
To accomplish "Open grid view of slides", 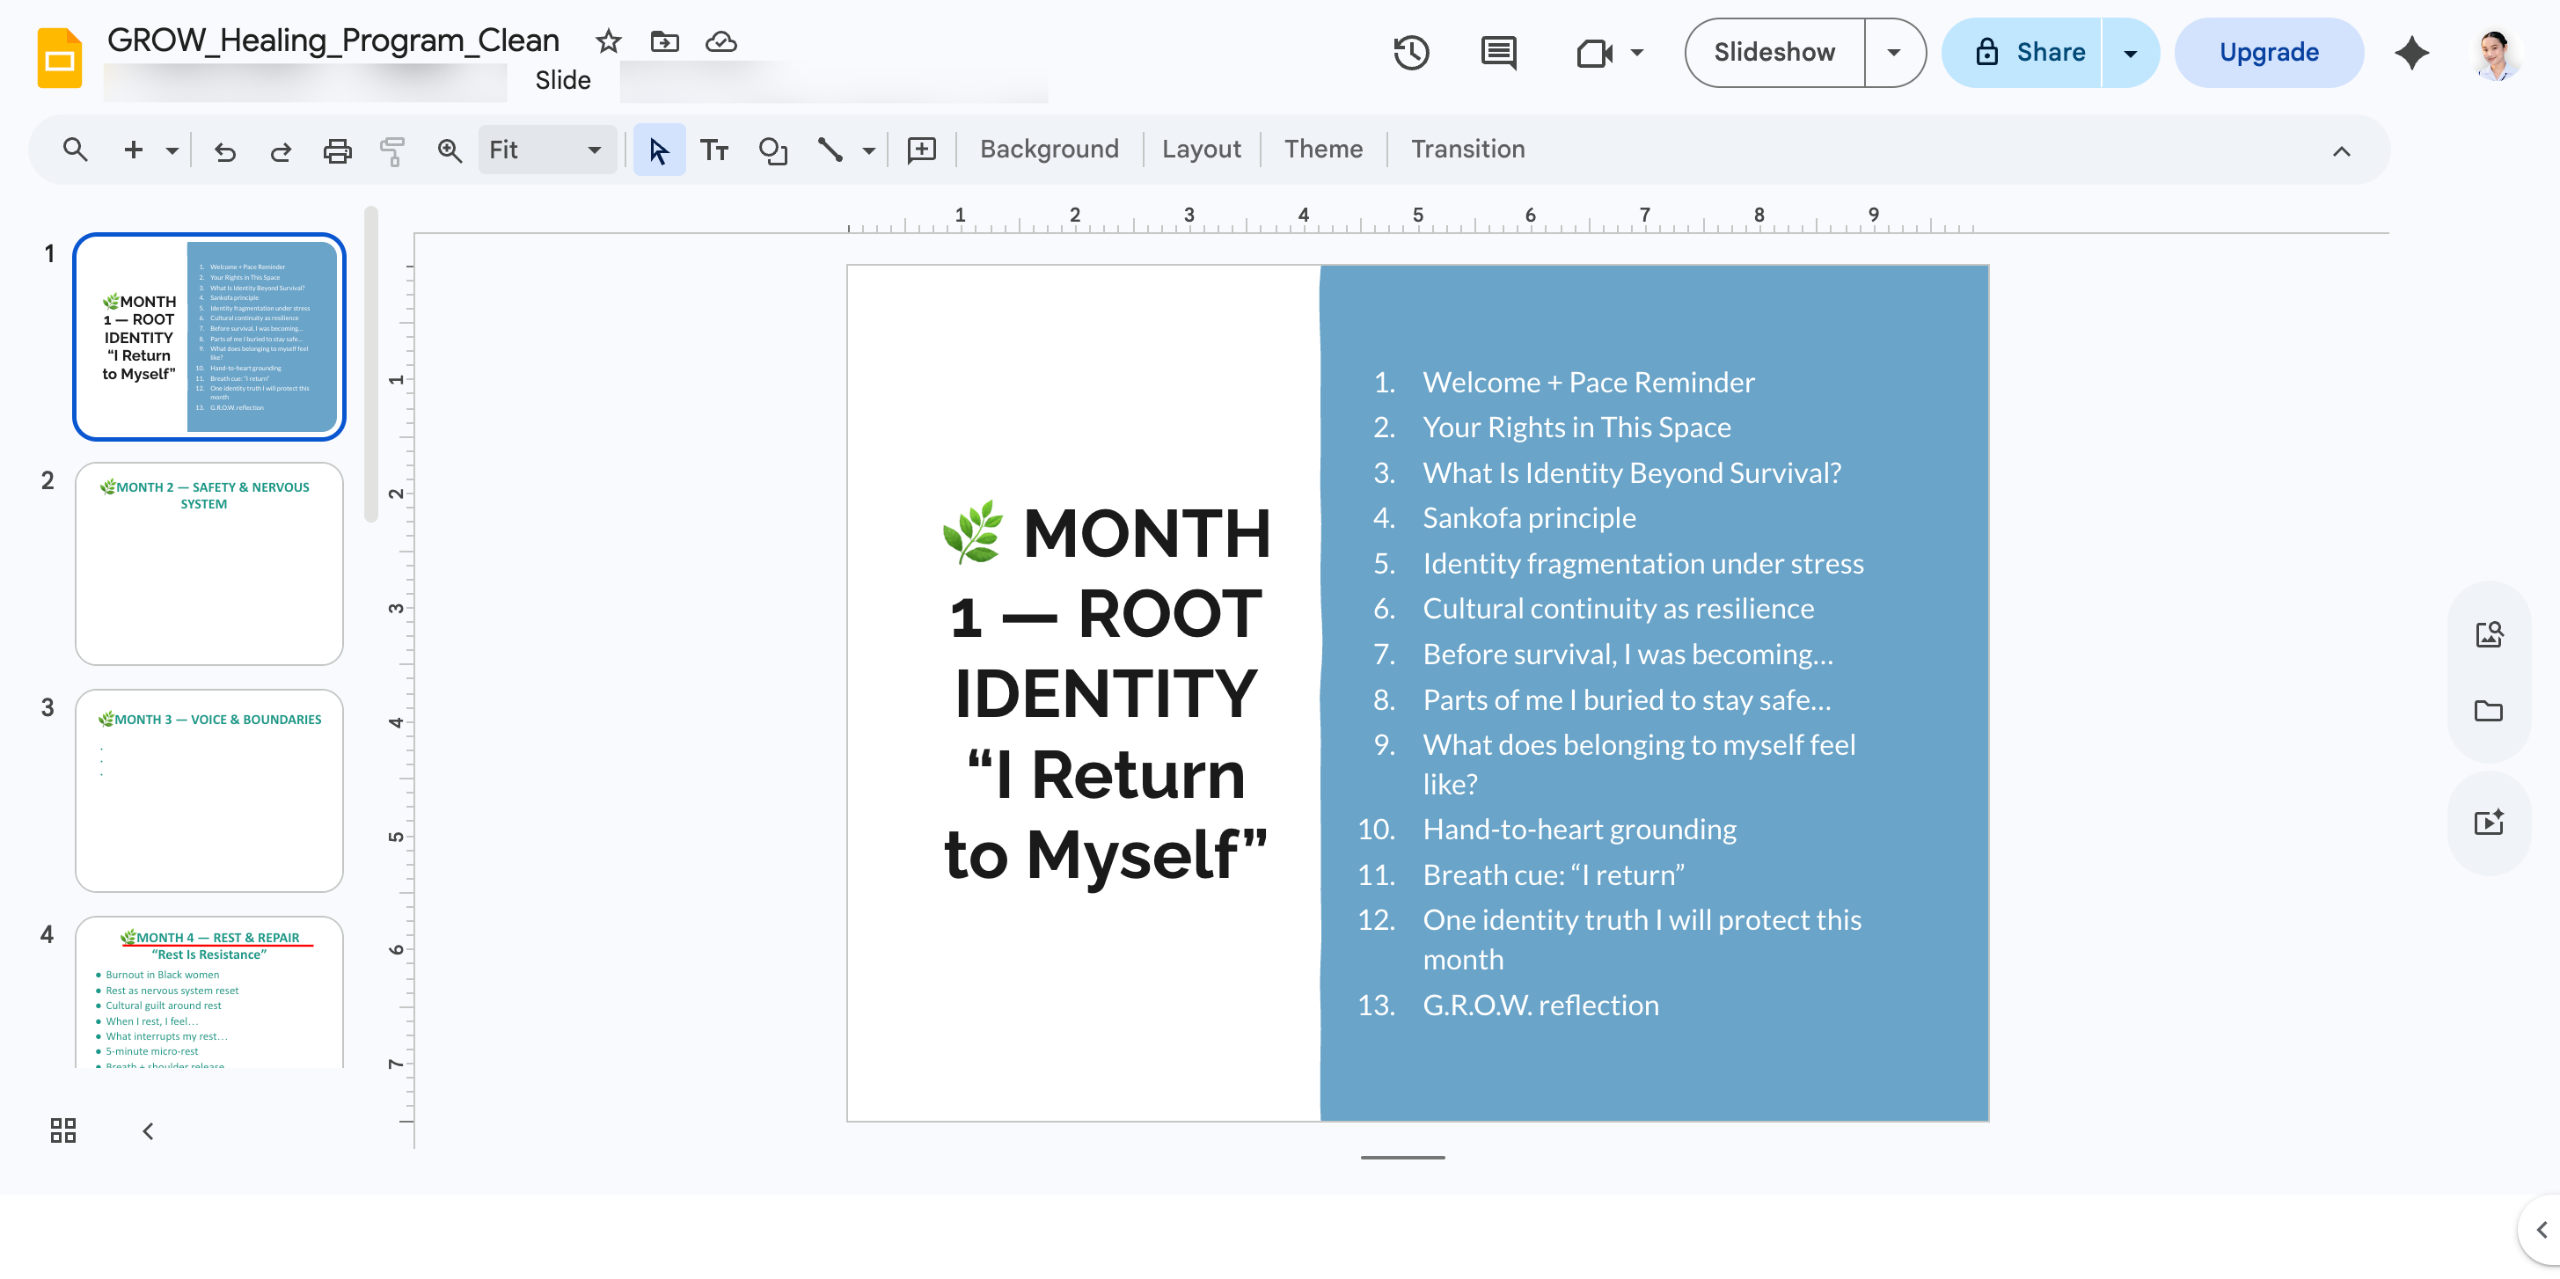I will [63, 1130].
